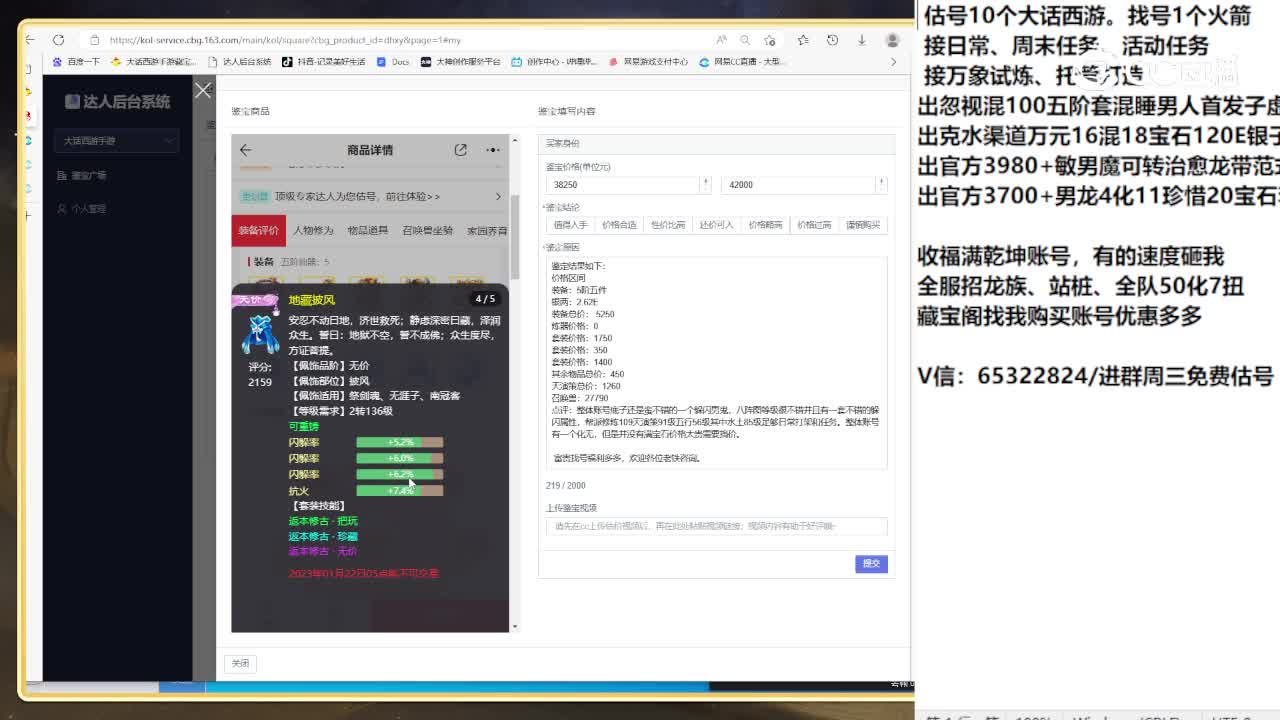
Task: Add page to favorites star-plus icon
Action: pos(769,40)
